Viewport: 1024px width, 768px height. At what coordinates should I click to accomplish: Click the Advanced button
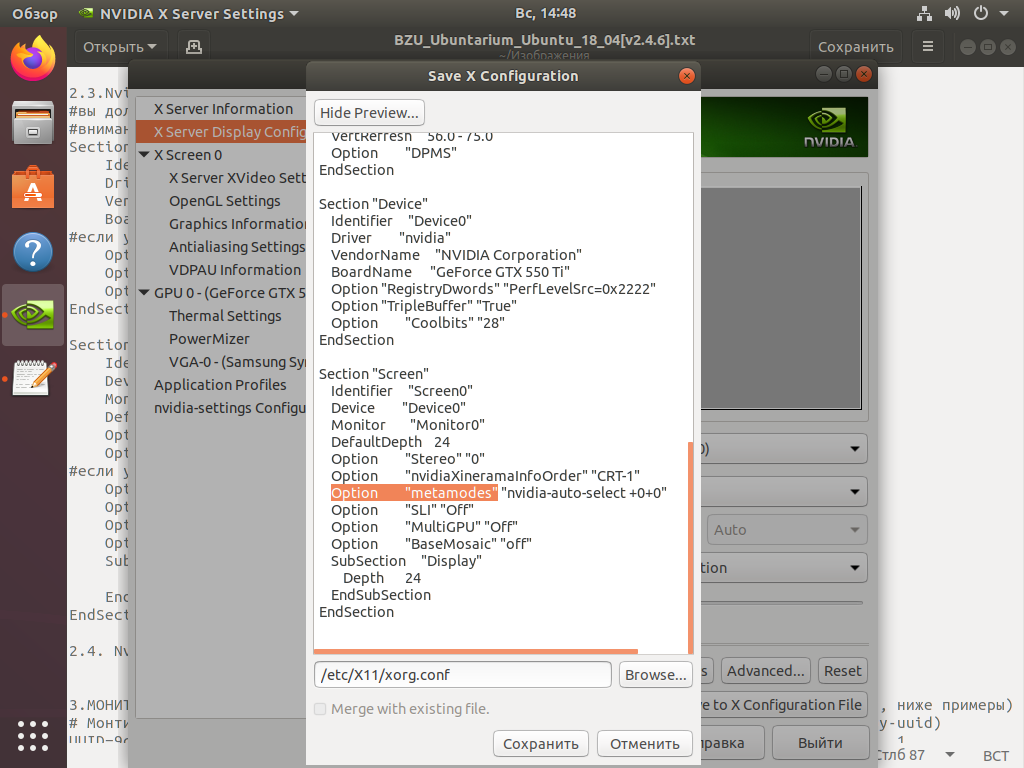point(765,671)
